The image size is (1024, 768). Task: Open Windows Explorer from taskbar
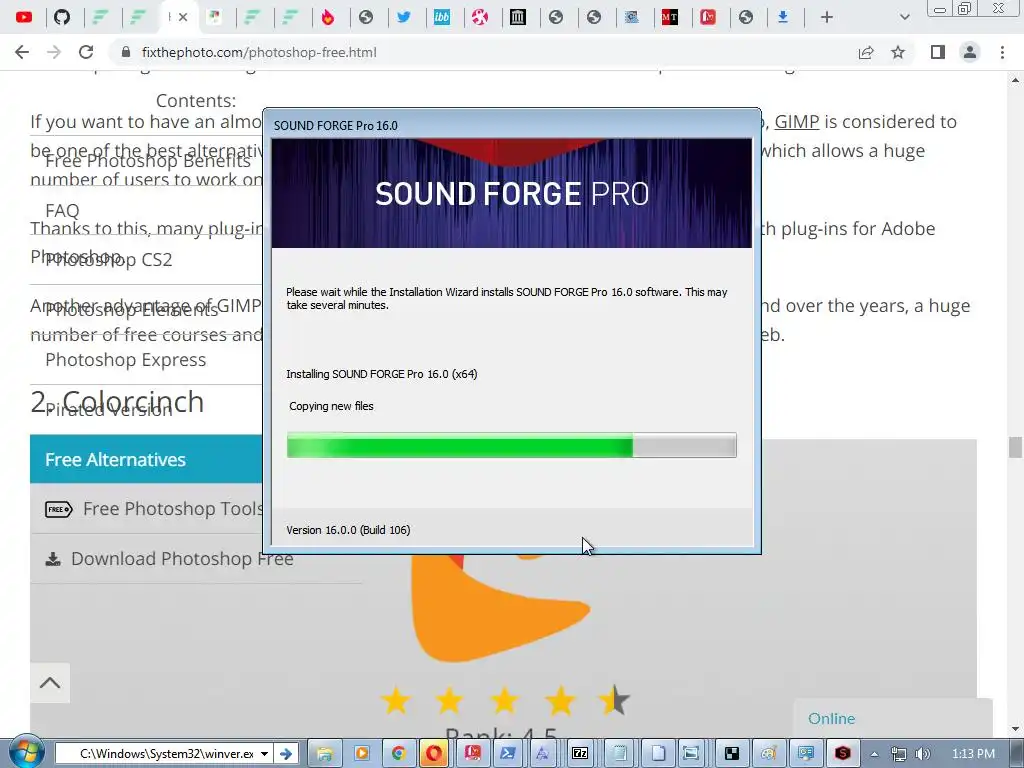(x=324, y=754)
